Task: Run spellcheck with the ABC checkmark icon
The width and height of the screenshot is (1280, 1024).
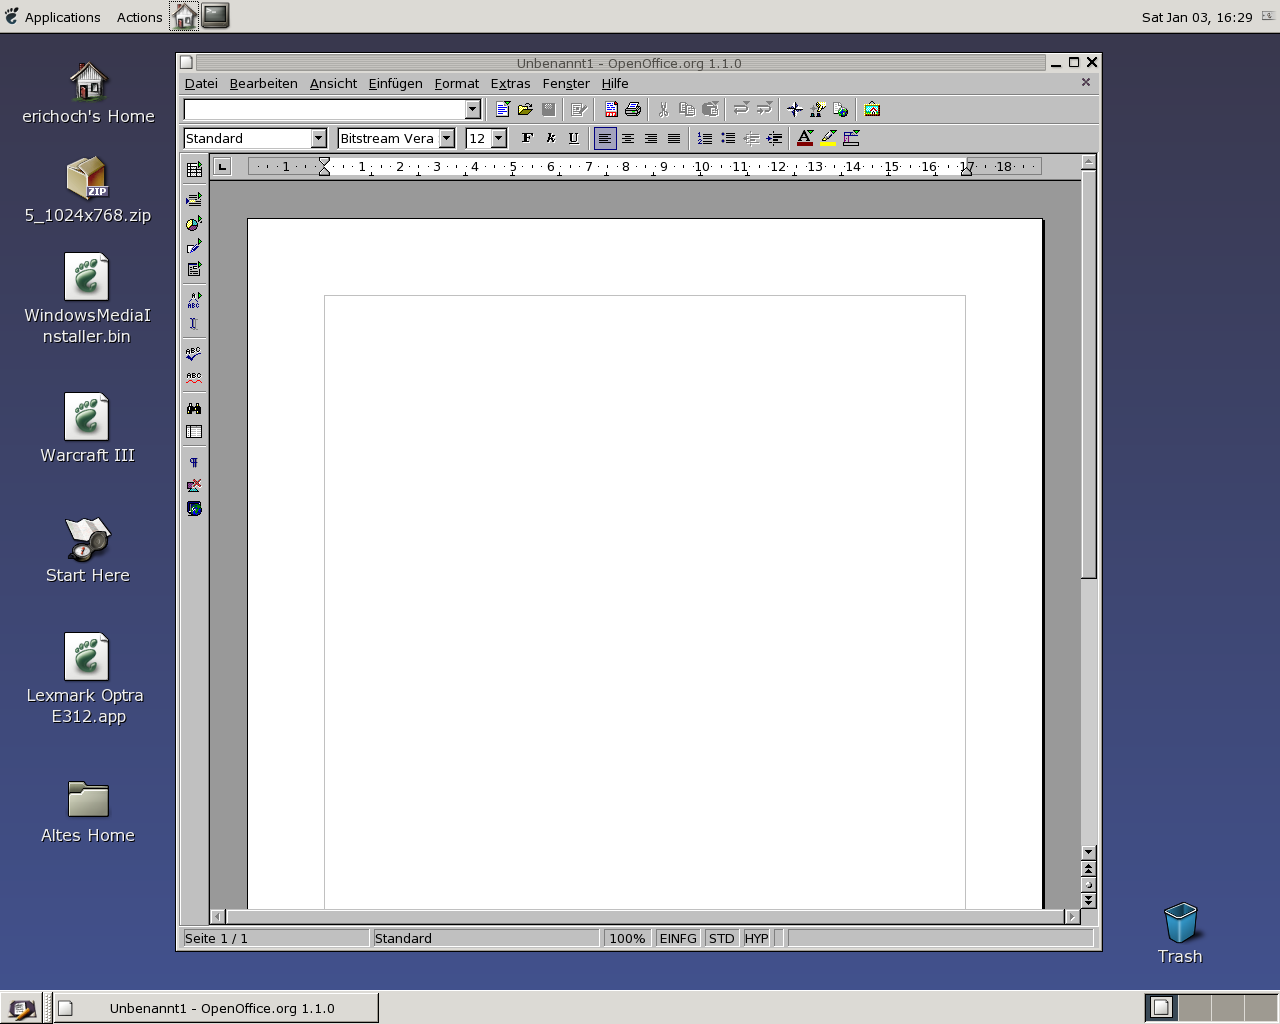Action: pyautogui.click(x=194, y=353)
